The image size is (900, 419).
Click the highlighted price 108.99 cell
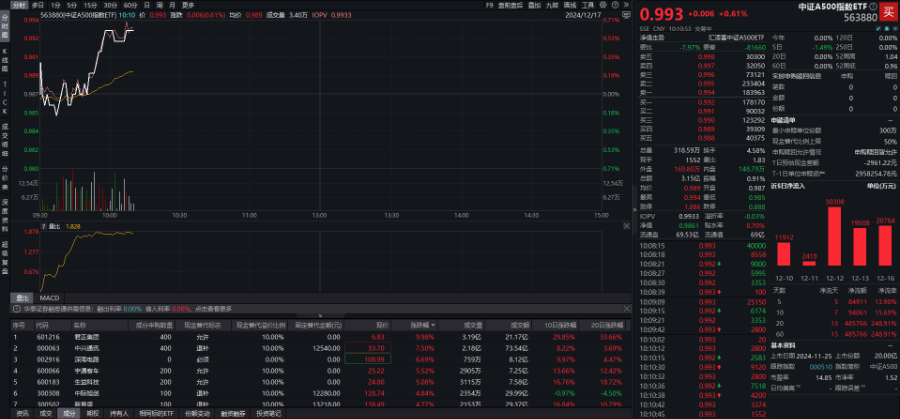(x=376, y=358)
